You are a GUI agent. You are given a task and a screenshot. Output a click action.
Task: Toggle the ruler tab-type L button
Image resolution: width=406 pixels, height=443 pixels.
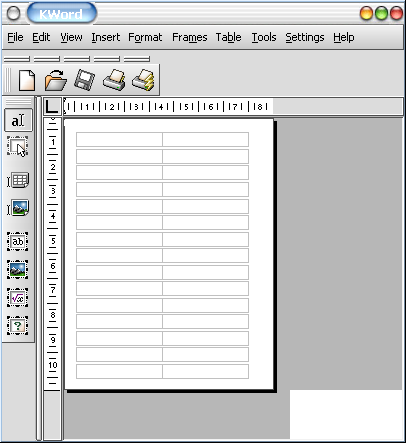[52, 107]
